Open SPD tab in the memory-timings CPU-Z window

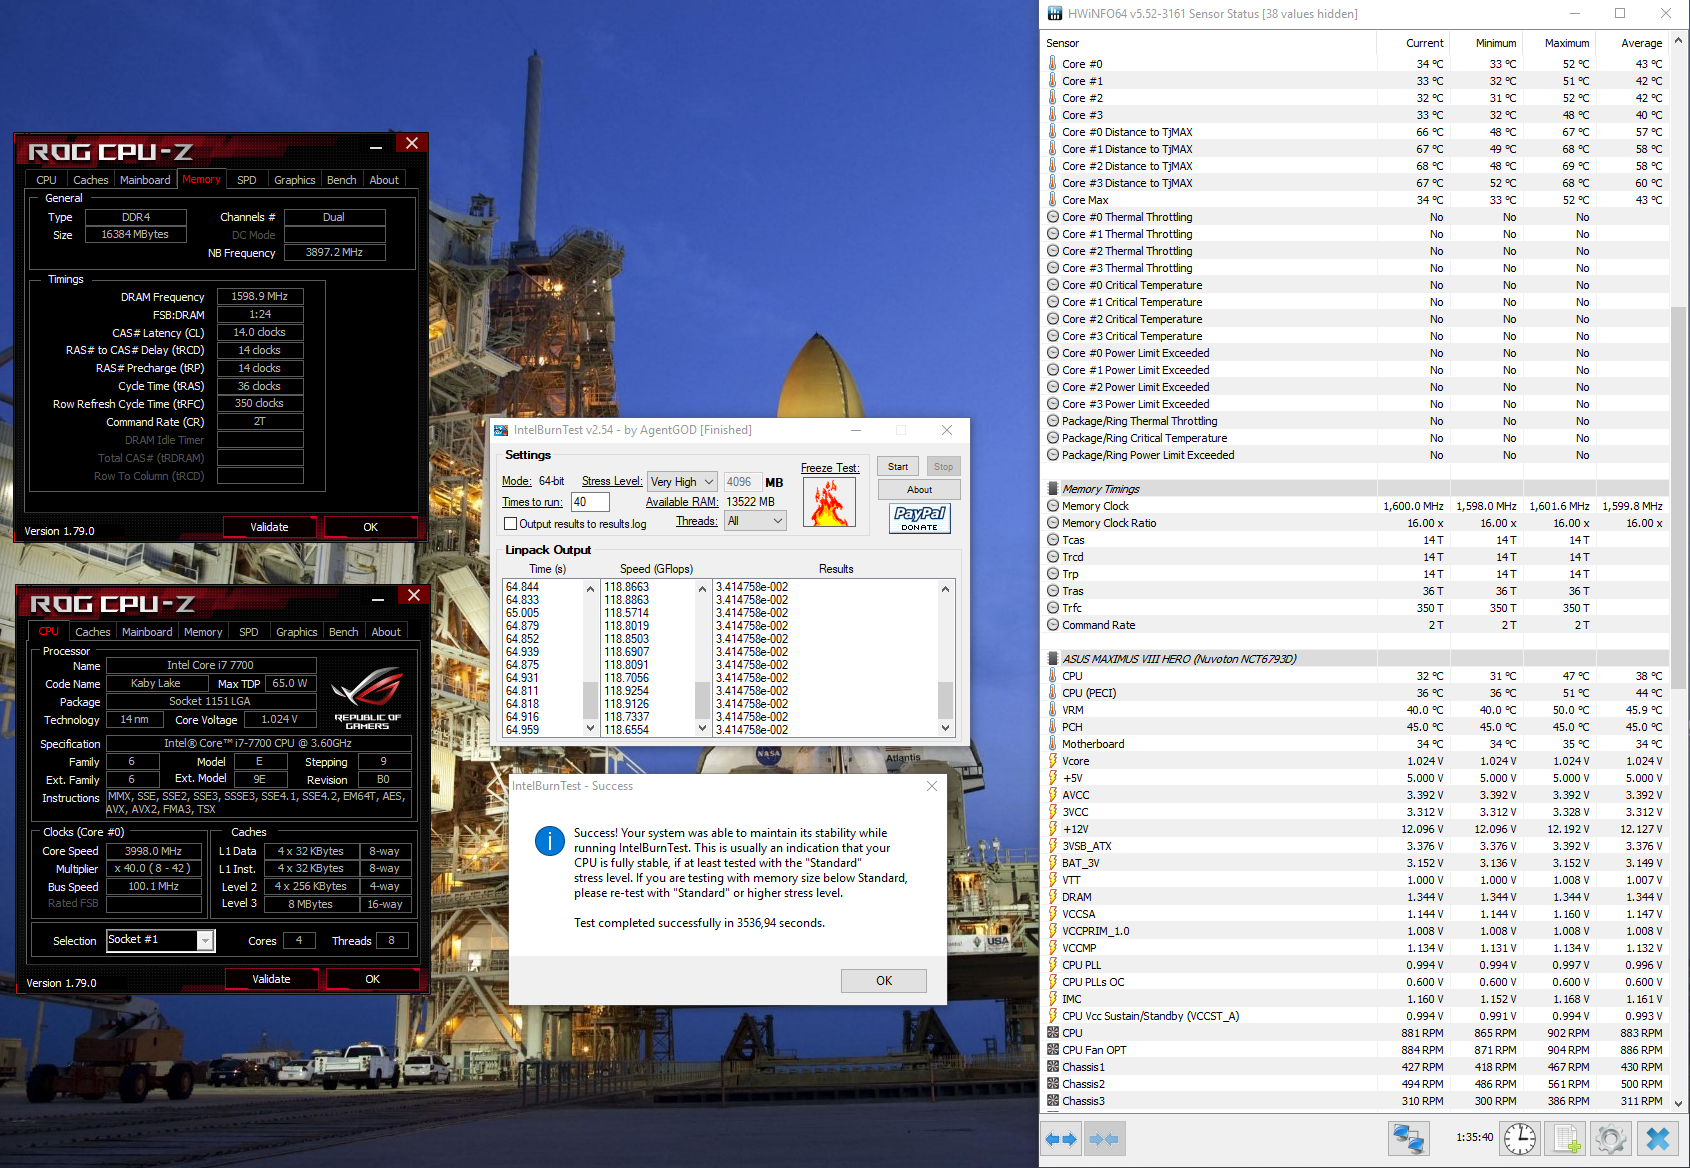click(247, 180)
